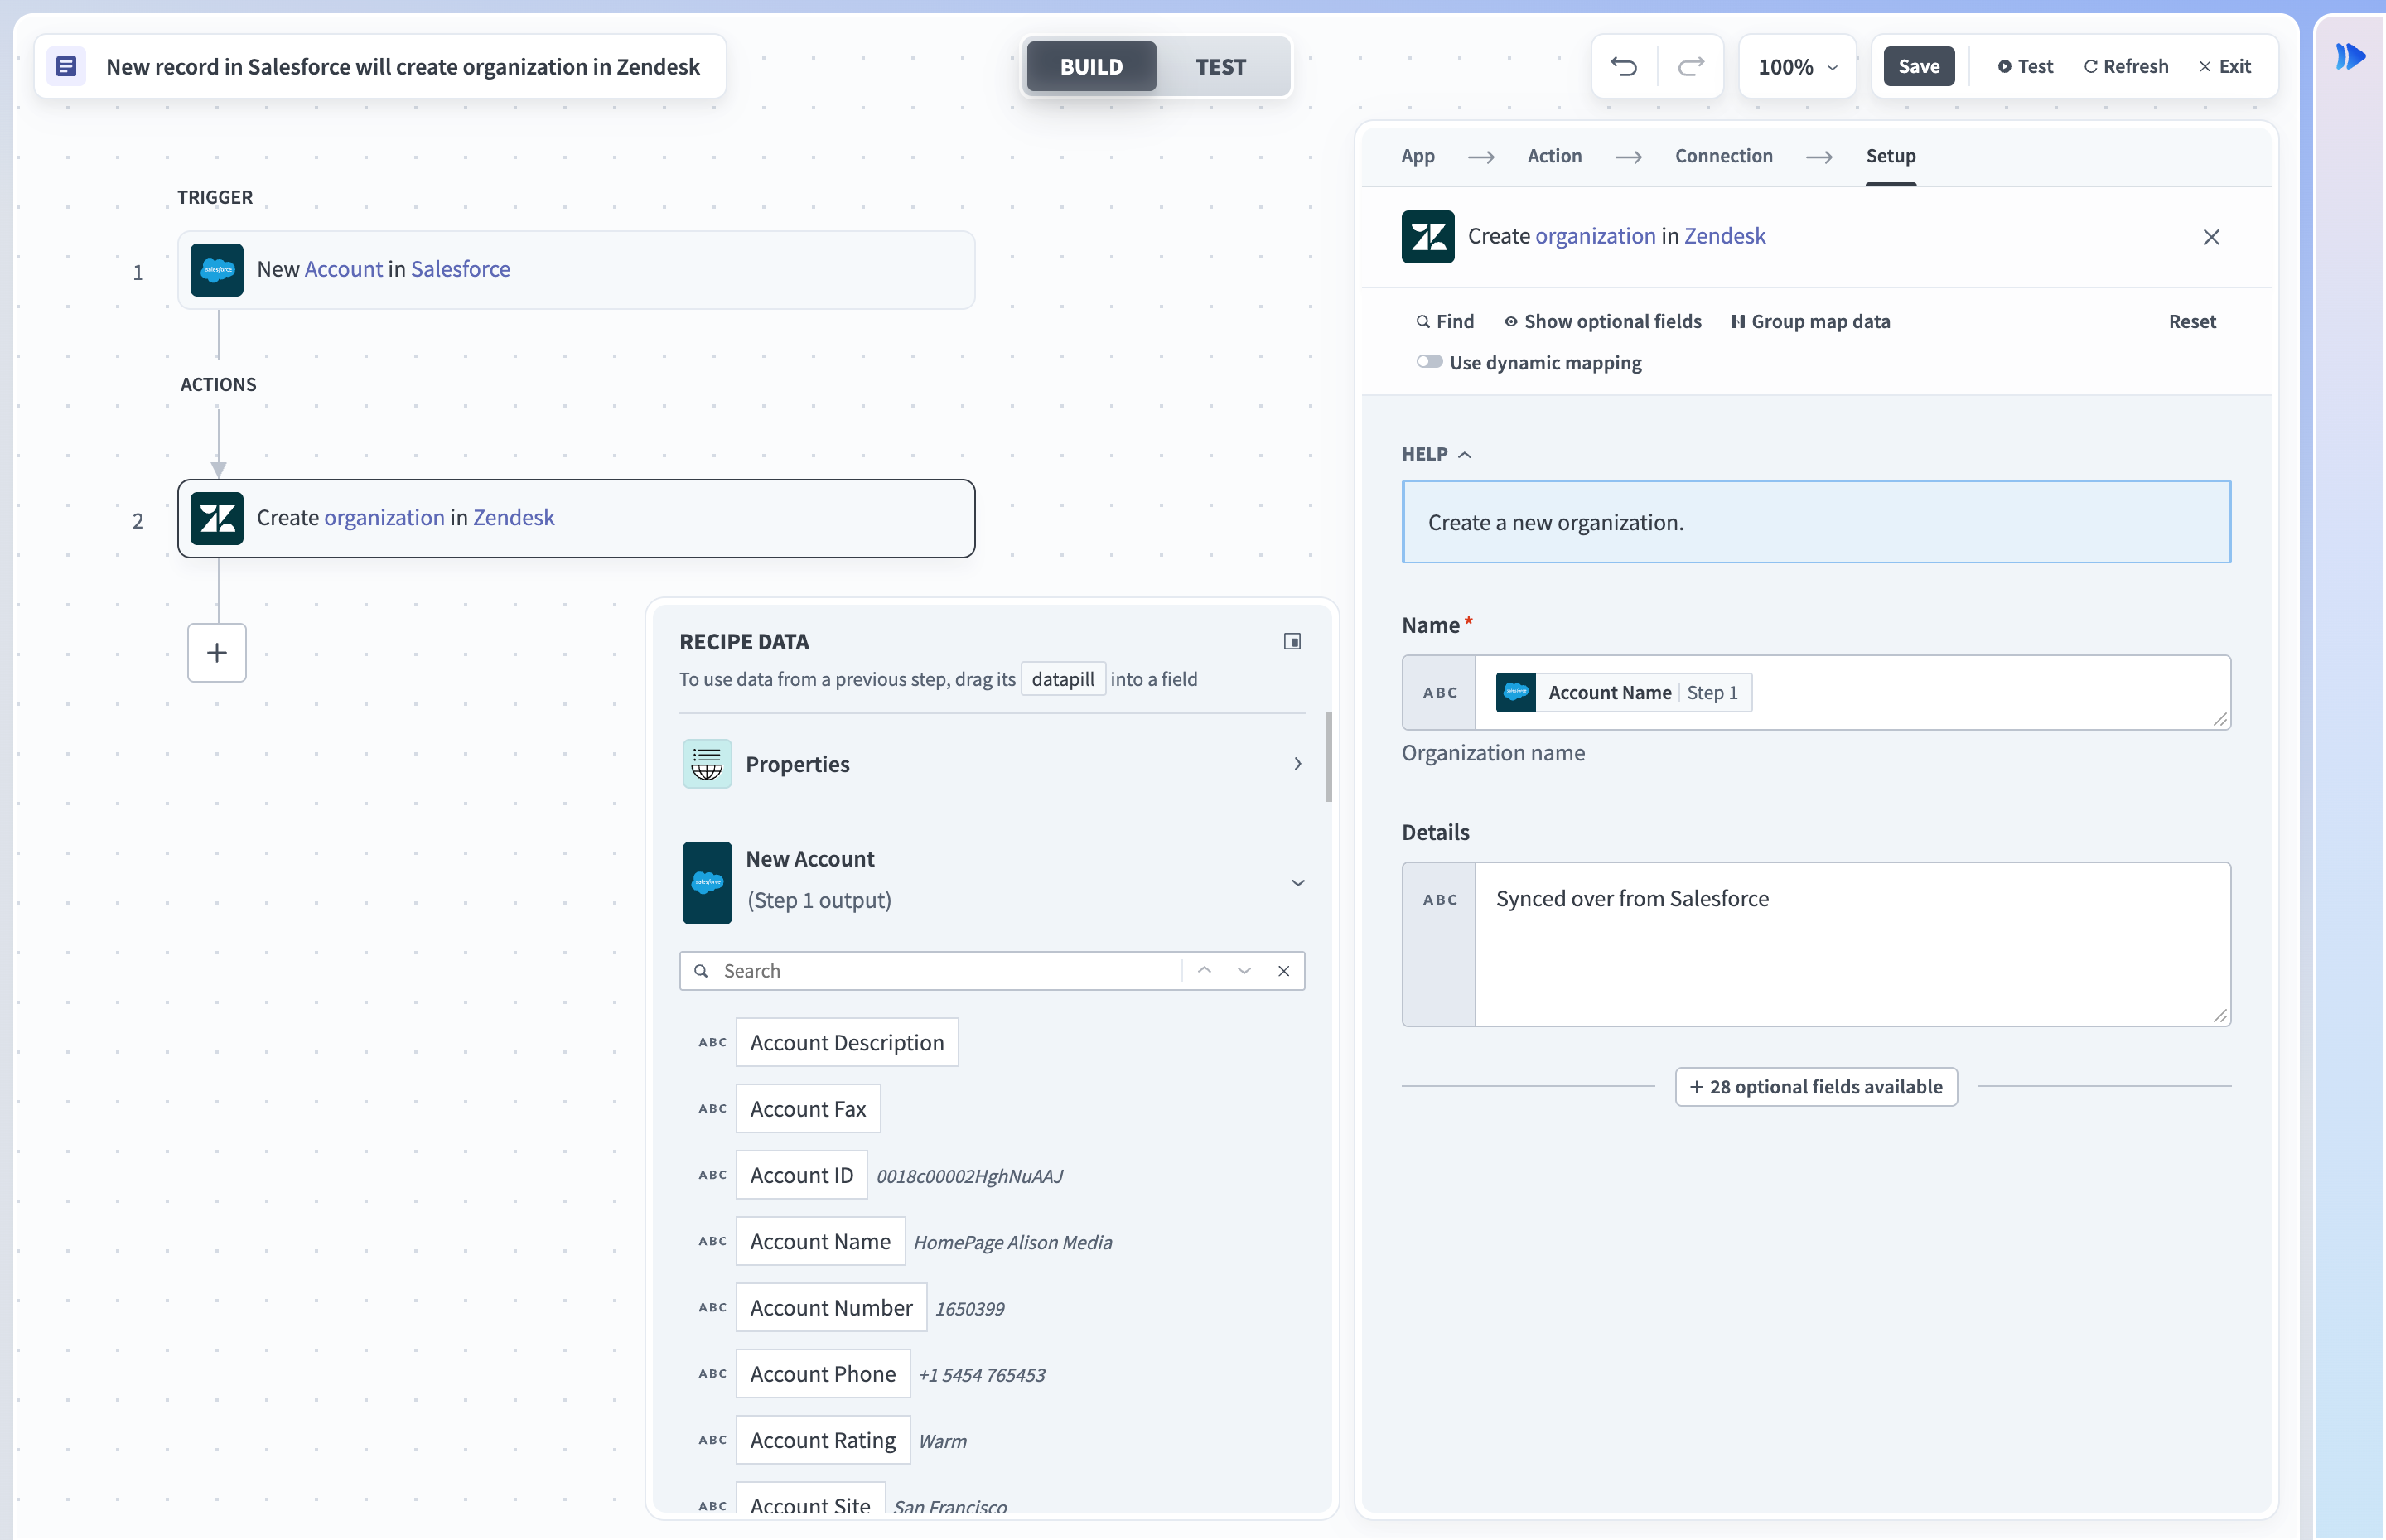Close the Create organization setup panel
2386x1540 pixels.
[2211, 237]
